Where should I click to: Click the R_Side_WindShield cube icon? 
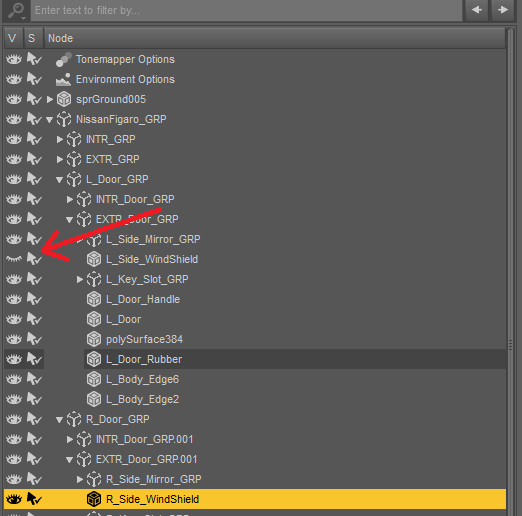[x=94, y=499]
